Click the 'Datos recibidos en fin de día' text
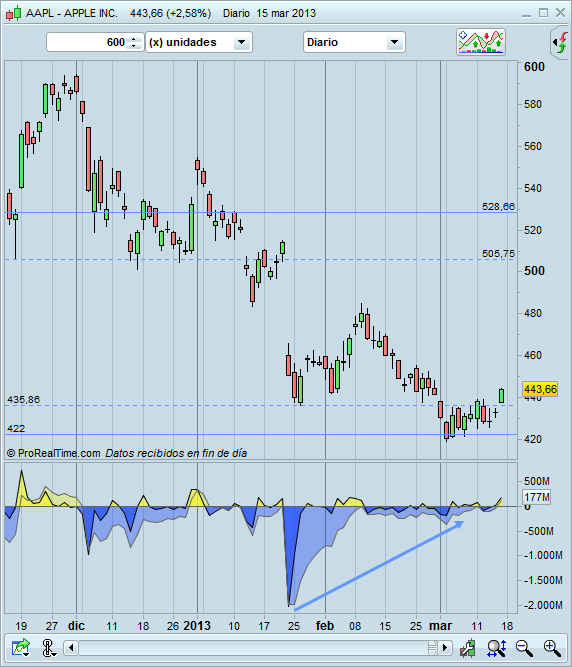Screen dimensions: 572x667 click(x=176, y=453)
